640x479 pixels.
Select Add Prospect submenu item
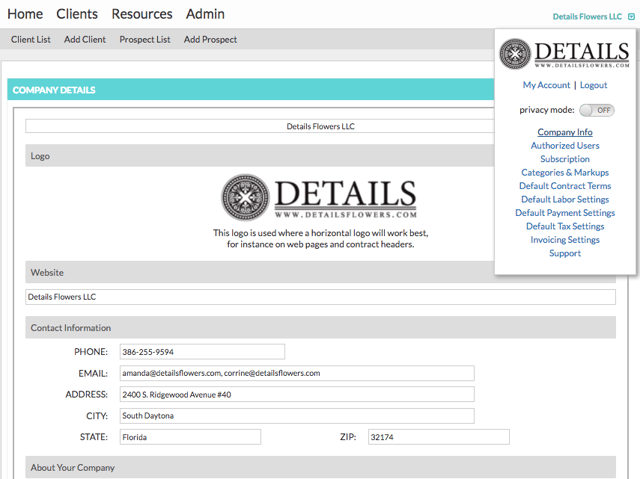click(210, 40)
